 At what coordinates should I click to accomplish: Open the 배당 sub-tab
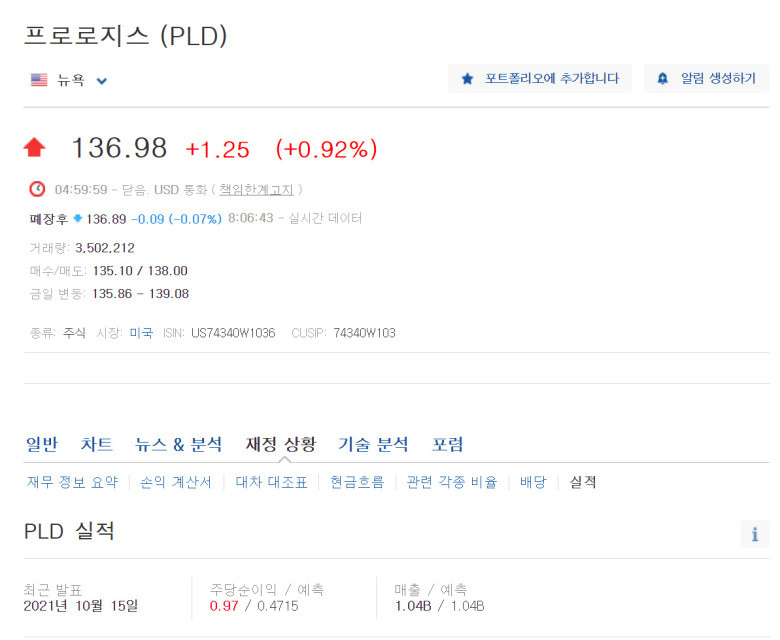tap(533, 482)
